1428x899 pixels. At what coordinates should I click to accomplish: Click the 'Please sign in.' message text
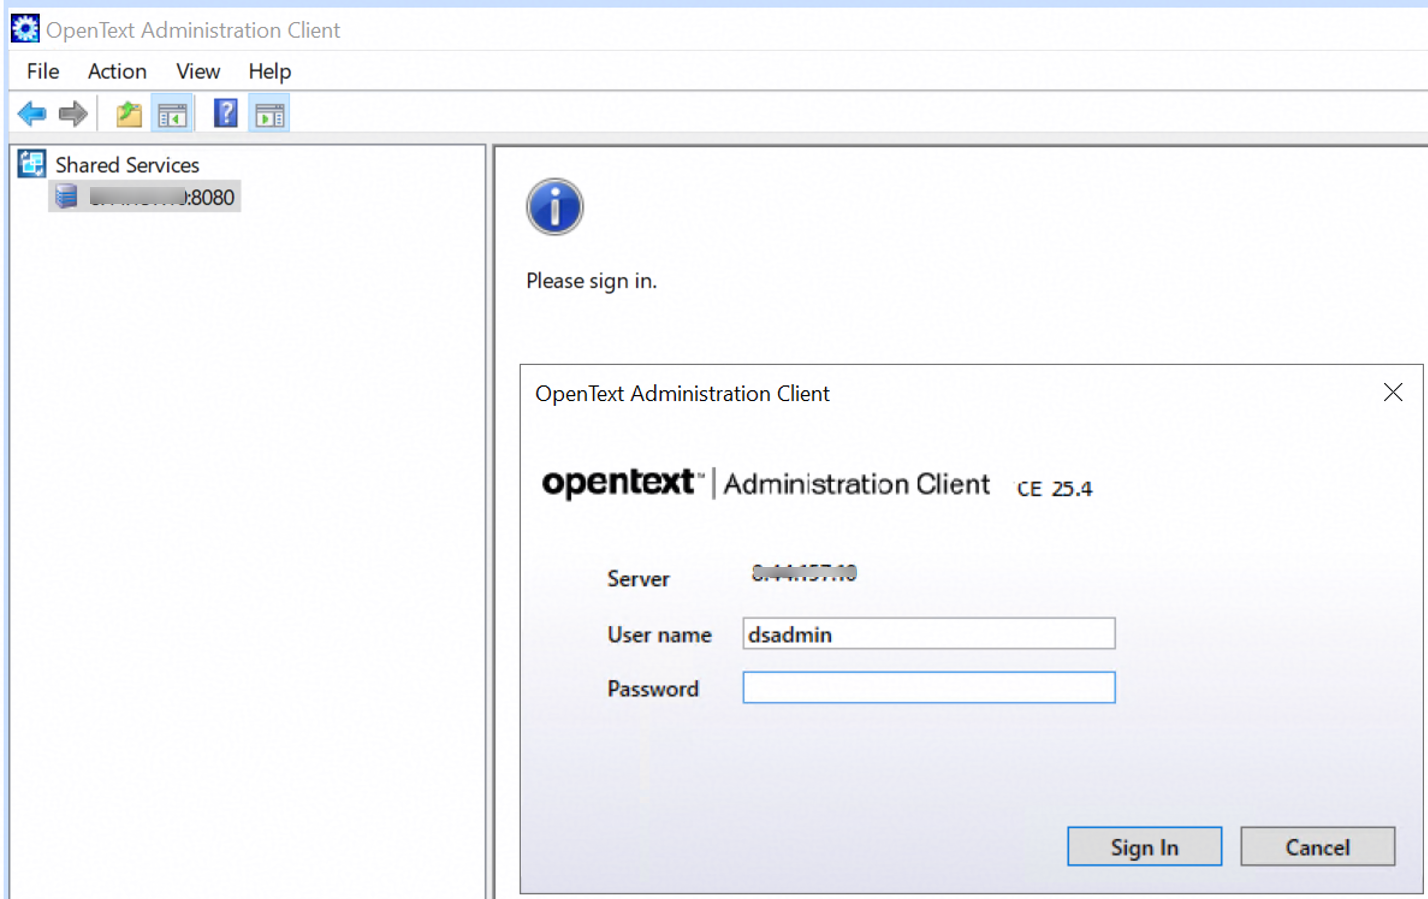(x=591, y=281)
